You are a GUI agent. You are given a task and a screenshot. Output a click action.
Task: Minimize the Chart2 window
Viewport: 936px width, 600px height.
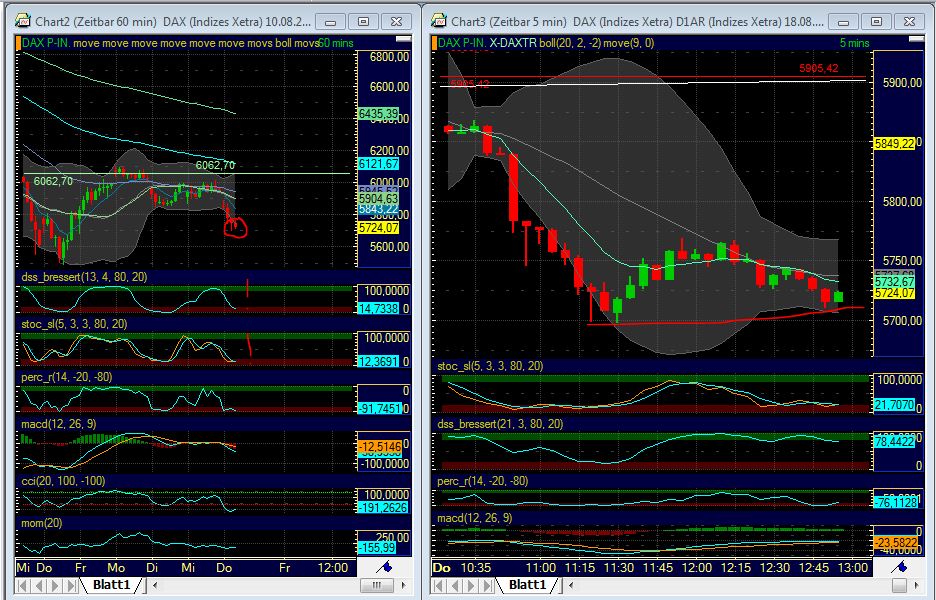pyautogui.click(x=331, y=21)
